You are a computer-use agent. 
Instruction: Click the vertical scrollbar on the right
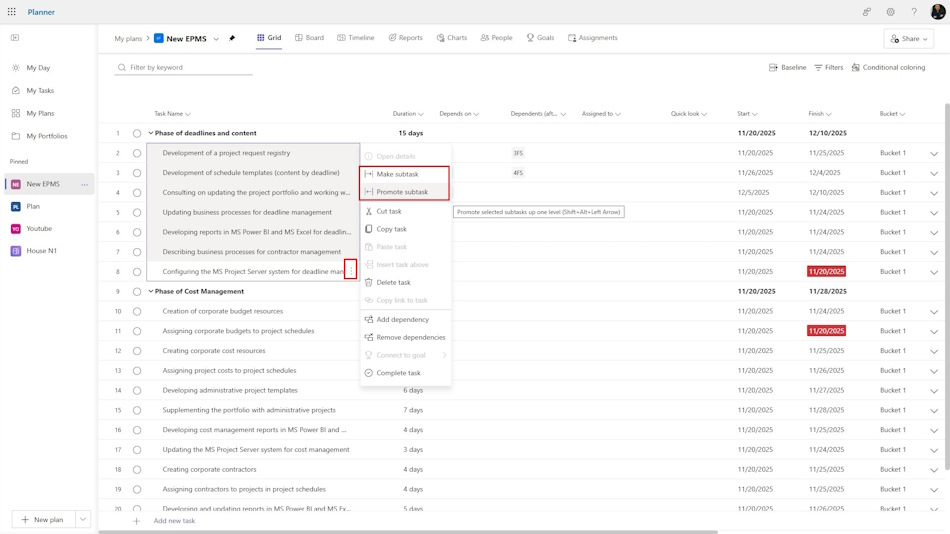coord(947,286)
